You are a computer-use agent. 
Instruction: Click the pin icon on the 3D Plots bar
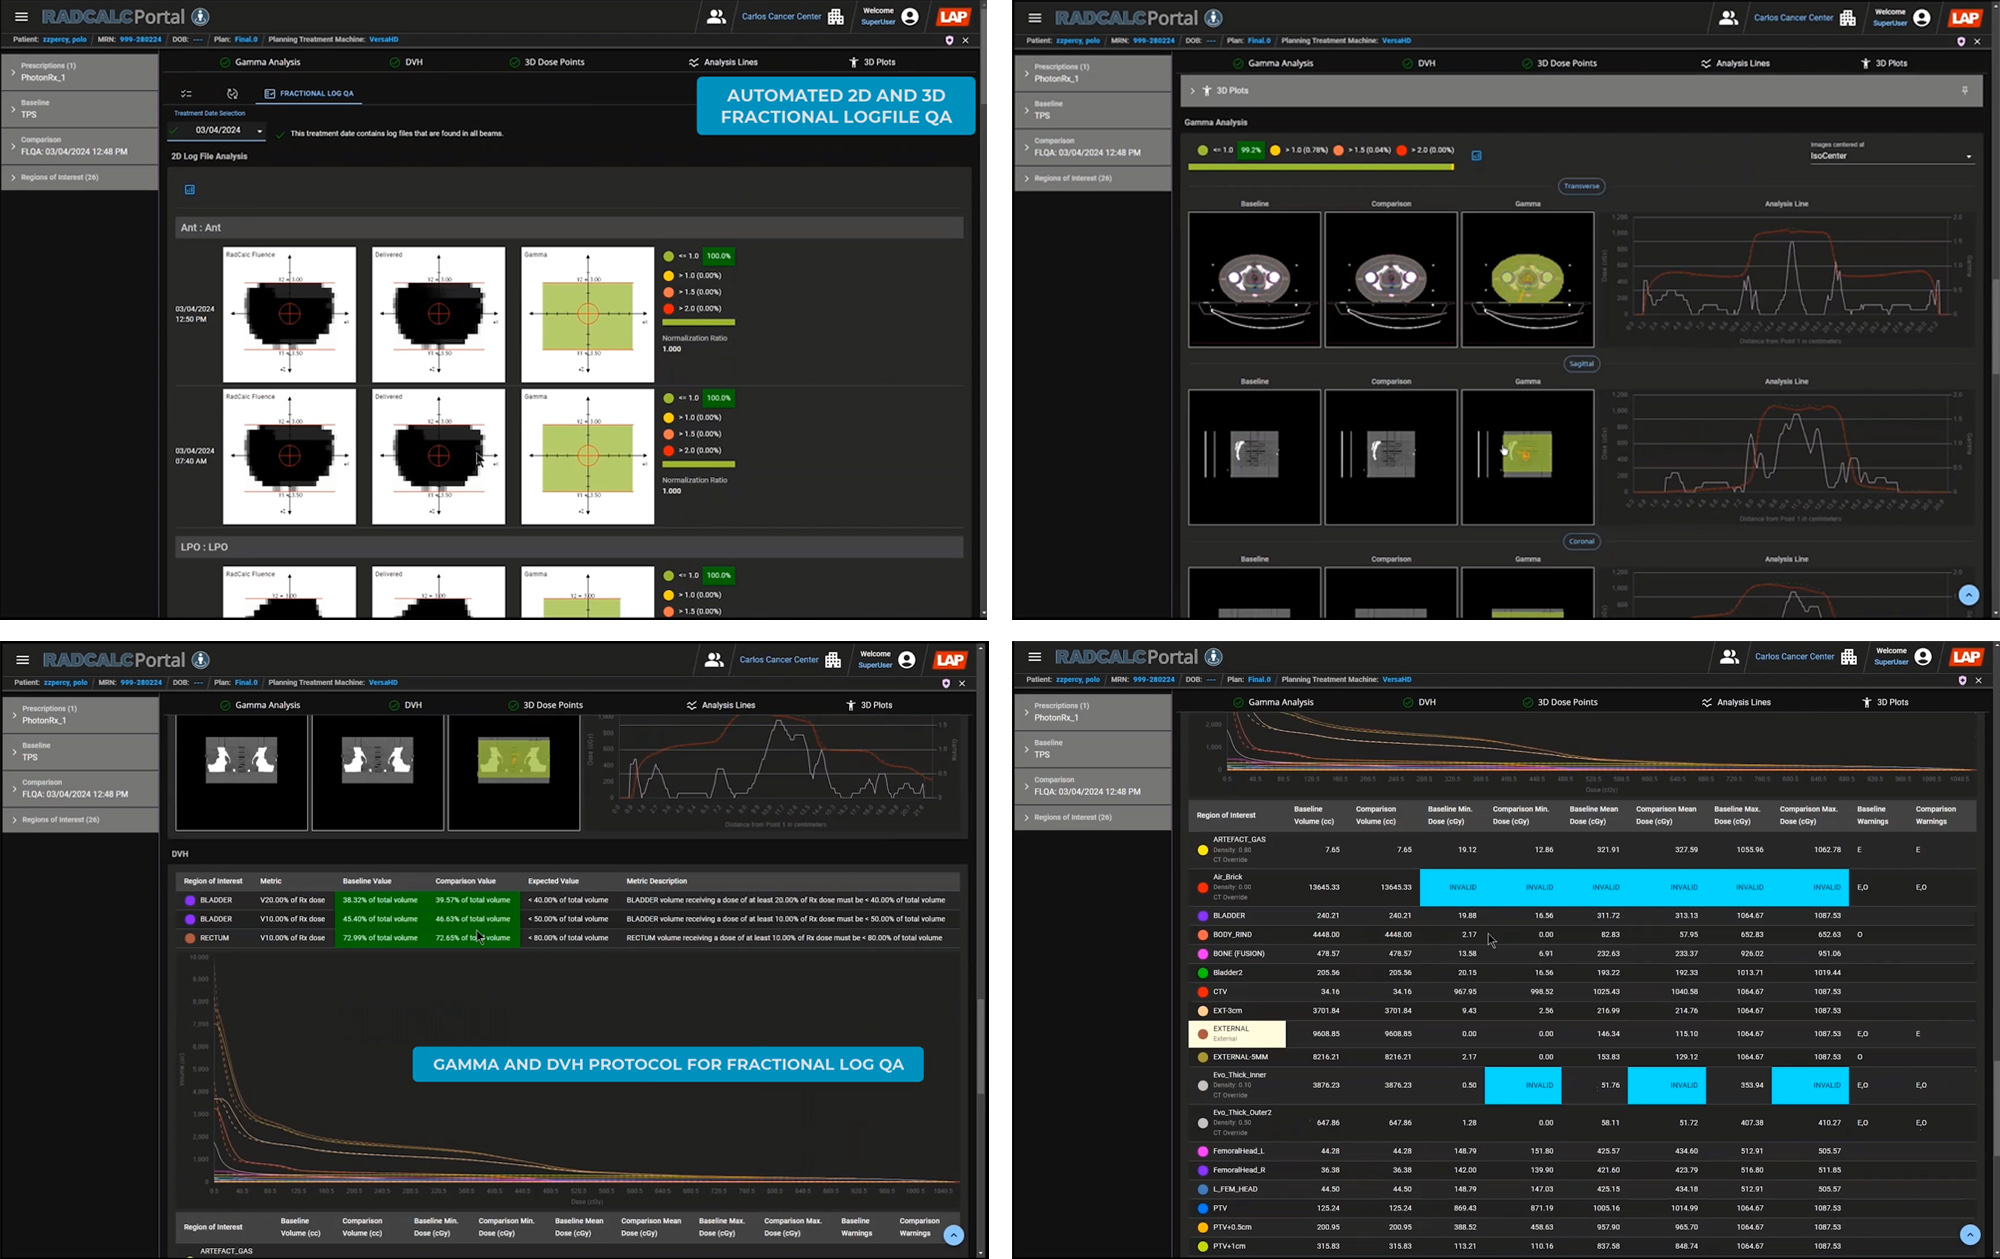point(1964,91)
